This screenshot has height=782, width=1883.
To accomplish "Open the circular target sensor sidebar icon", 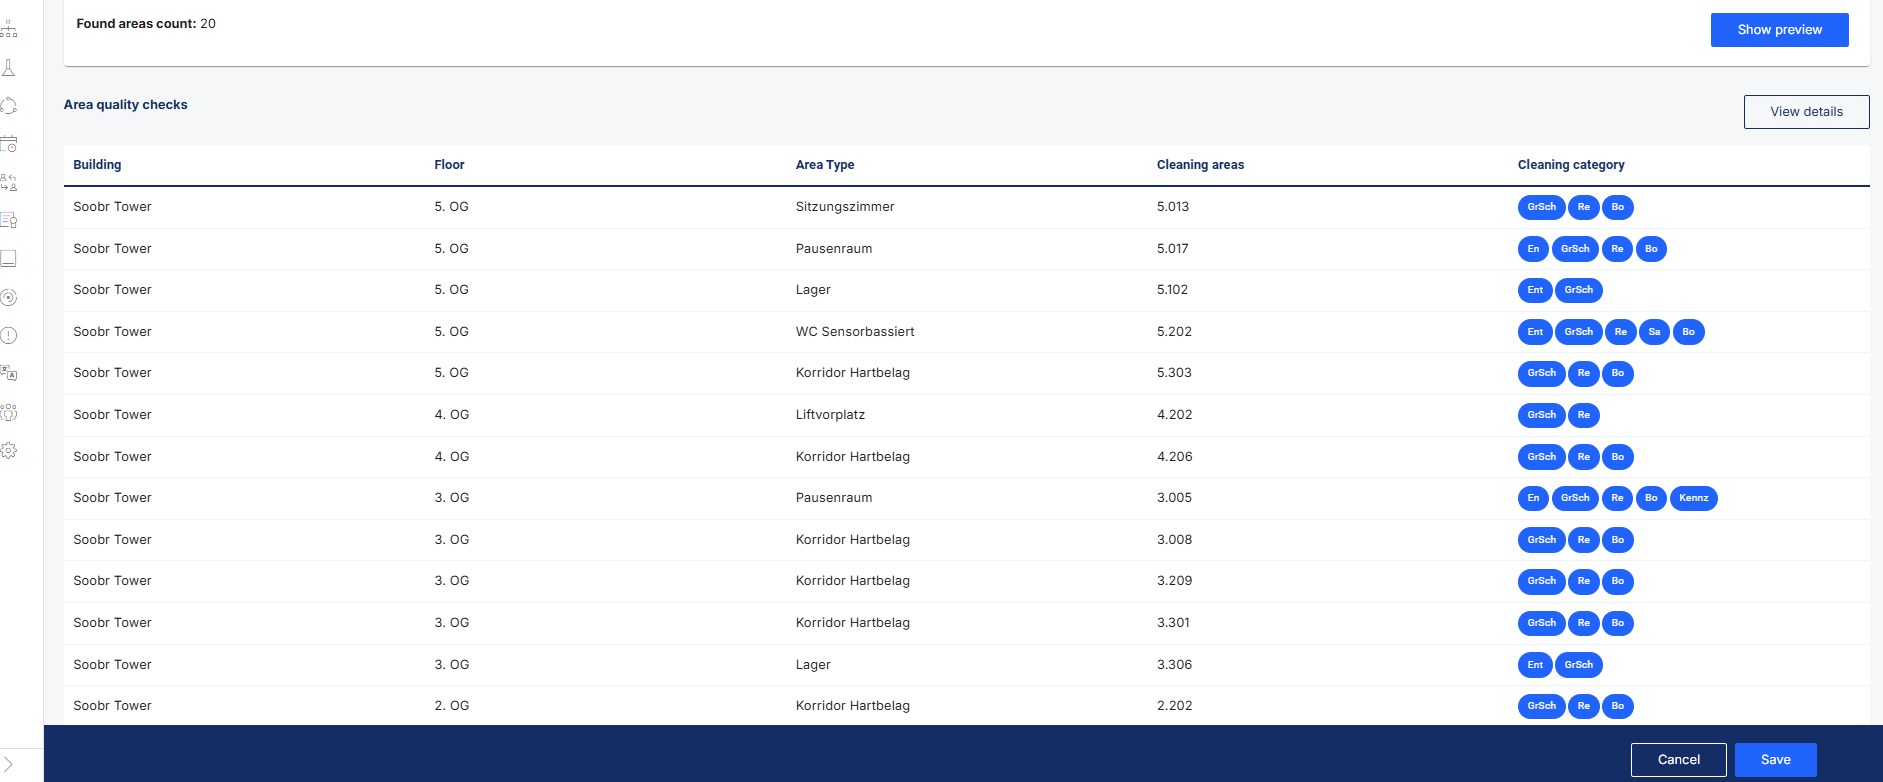I will click(9, 297).
